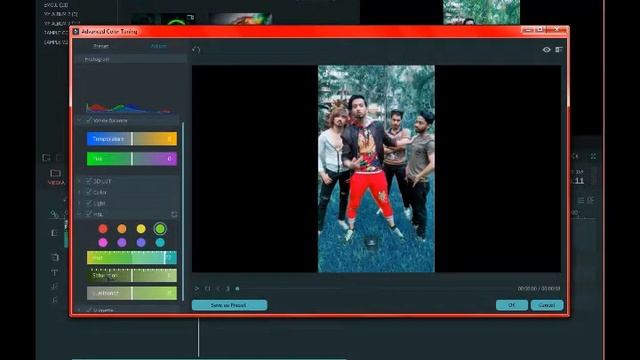
Task: Click the HSL Hue slider
Action: pos(132,258)
